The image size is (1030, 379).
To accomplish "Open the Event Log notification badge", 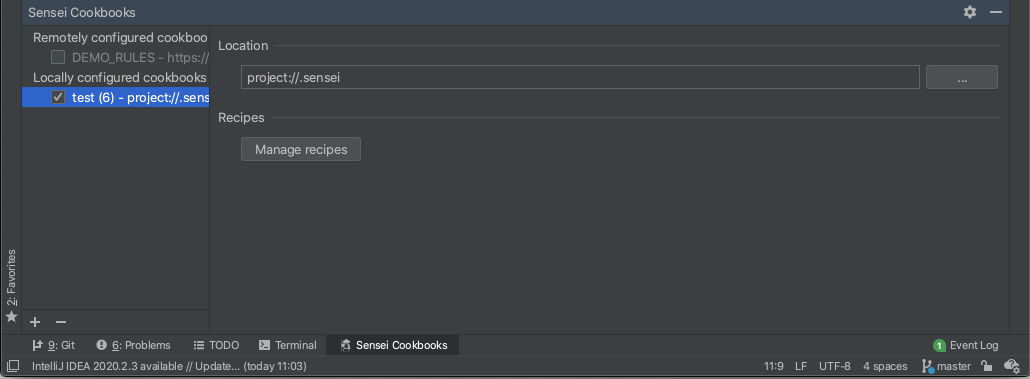I will 939,346.
